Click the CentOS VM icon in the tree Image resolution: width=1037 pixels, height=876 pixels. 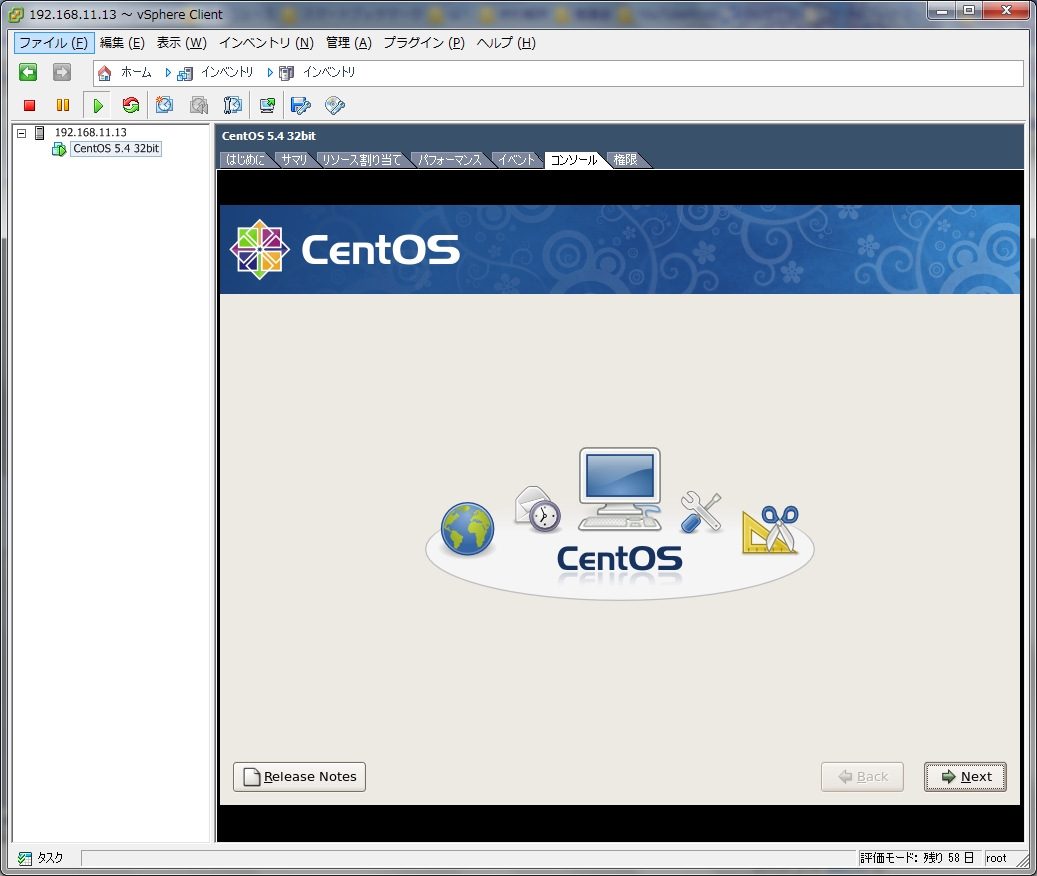(x=59, y=149)
